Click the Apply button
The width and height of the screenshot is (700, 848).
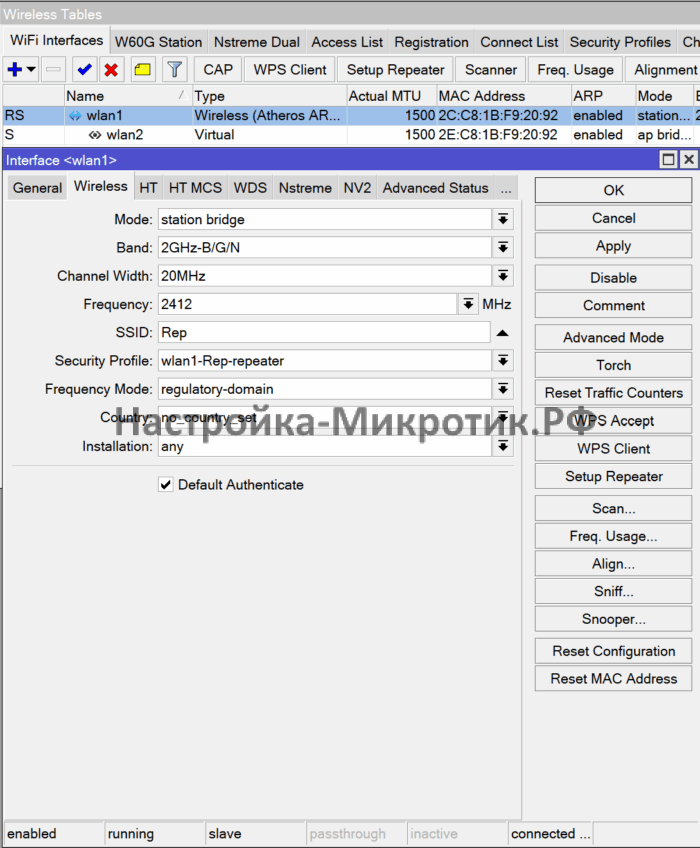[x=613, y=246]
